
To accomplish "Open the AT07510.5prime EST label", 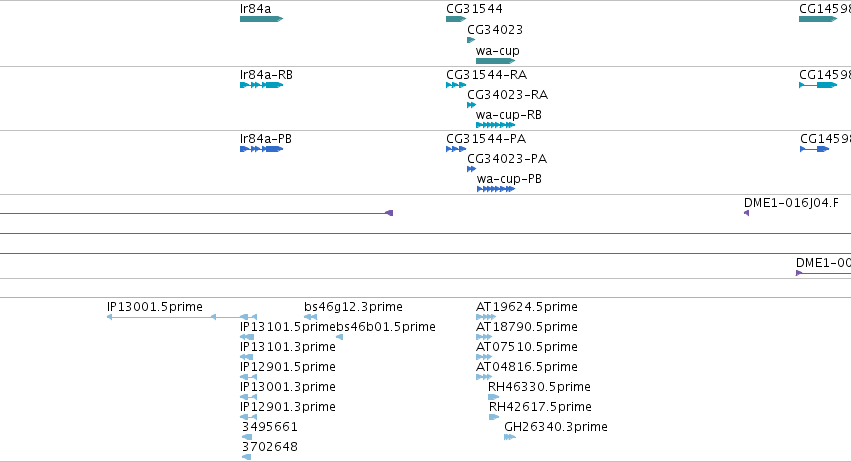I will [526, 346].
